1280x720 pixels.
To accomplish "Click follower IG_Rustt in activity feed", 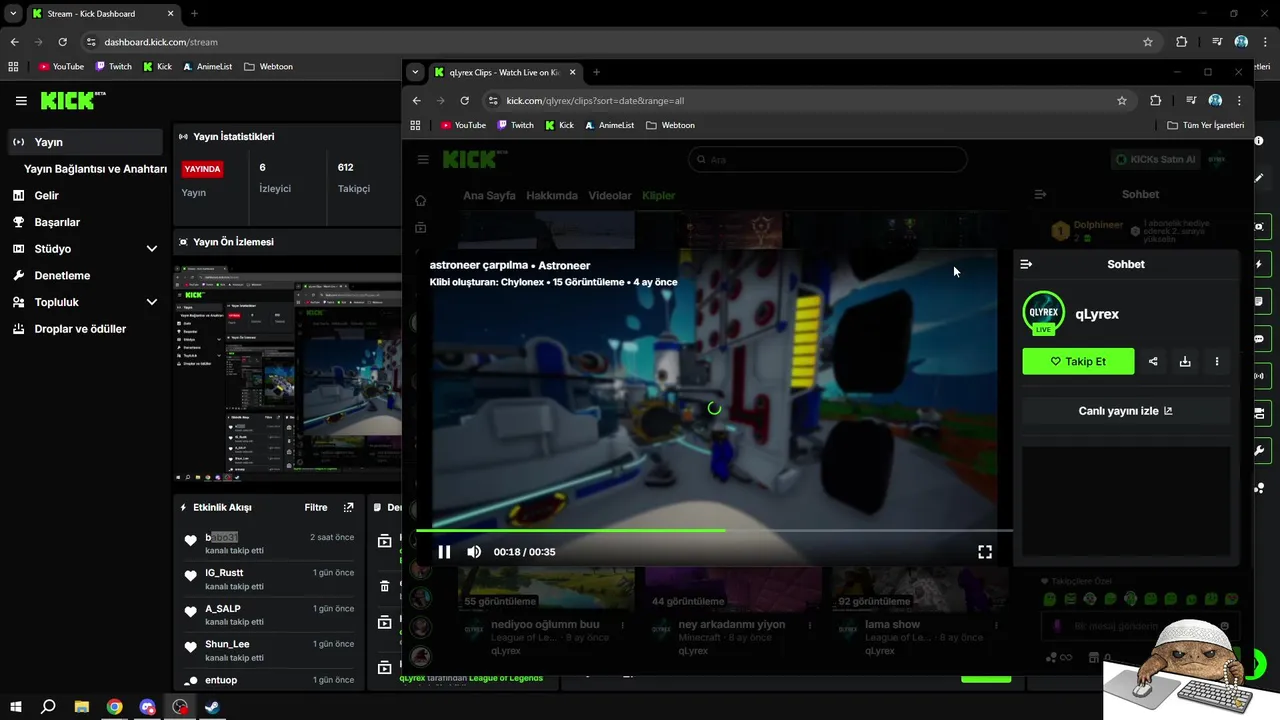I will [224, 573].
